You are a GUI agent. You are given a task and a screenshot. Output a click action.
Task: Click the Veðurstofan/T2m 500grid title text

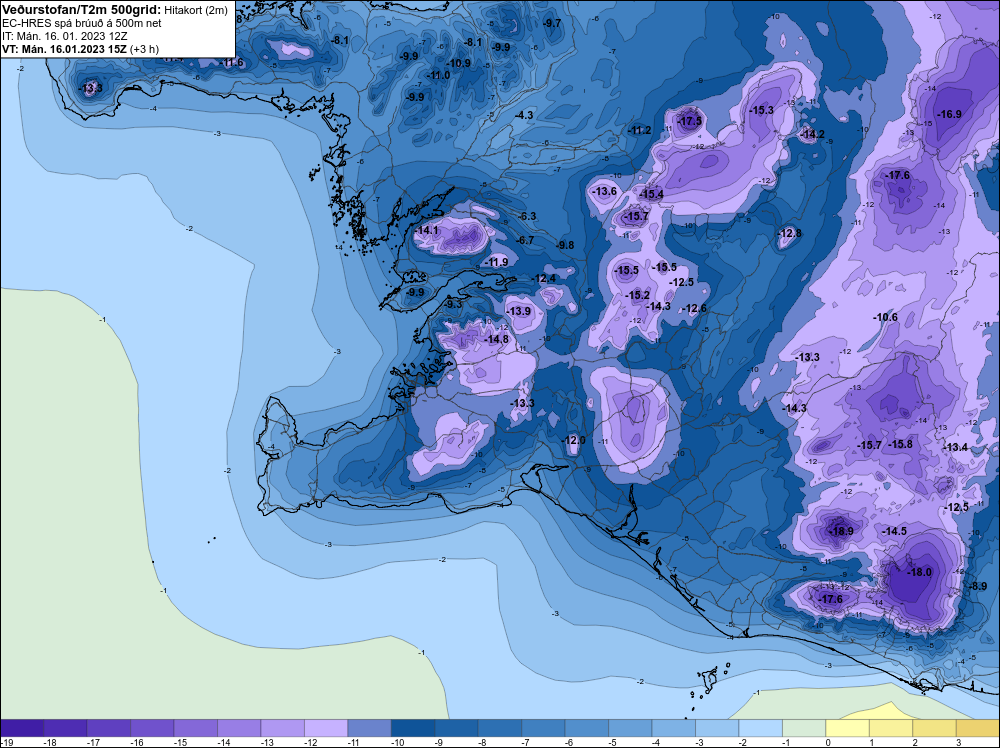click(x=82, y=10)
